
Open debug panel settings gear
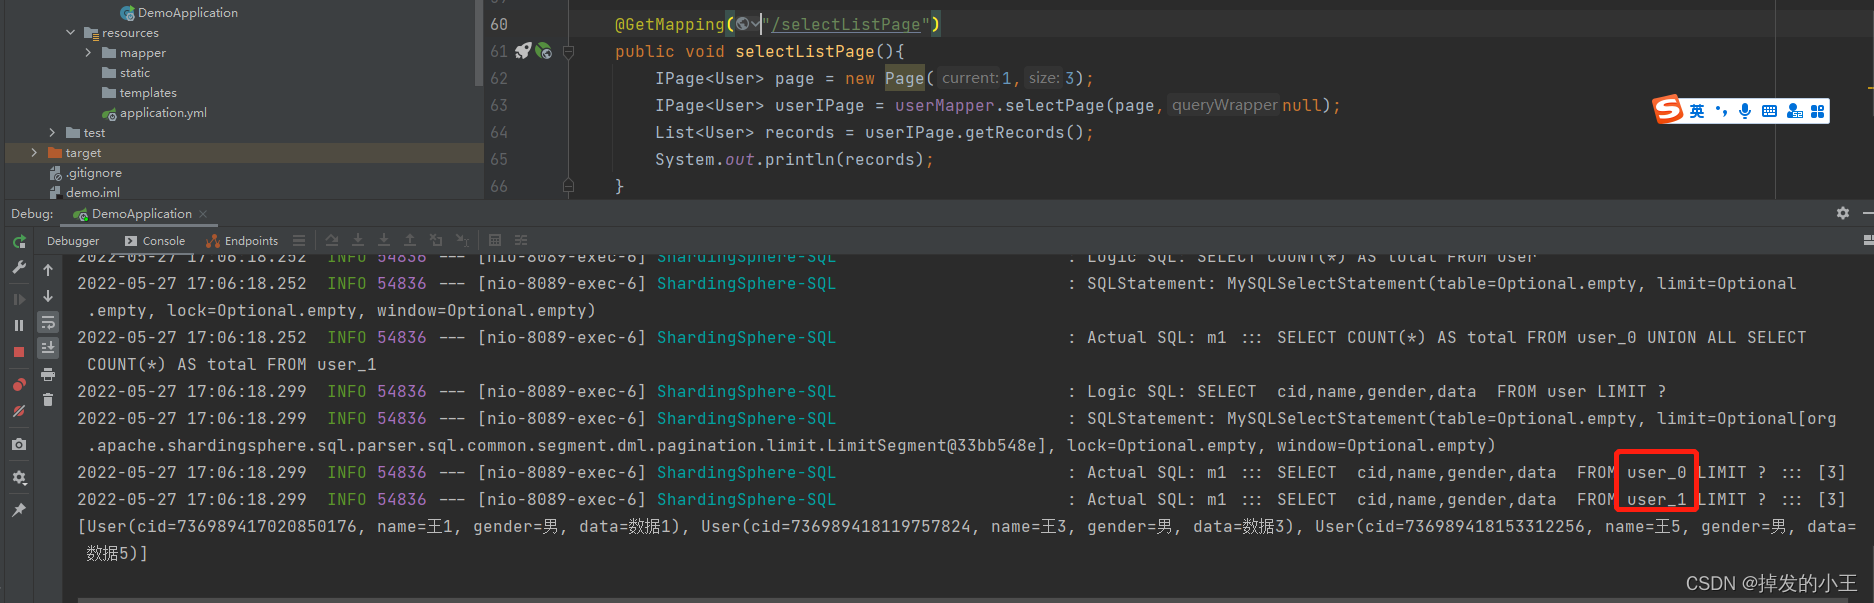1842,213
